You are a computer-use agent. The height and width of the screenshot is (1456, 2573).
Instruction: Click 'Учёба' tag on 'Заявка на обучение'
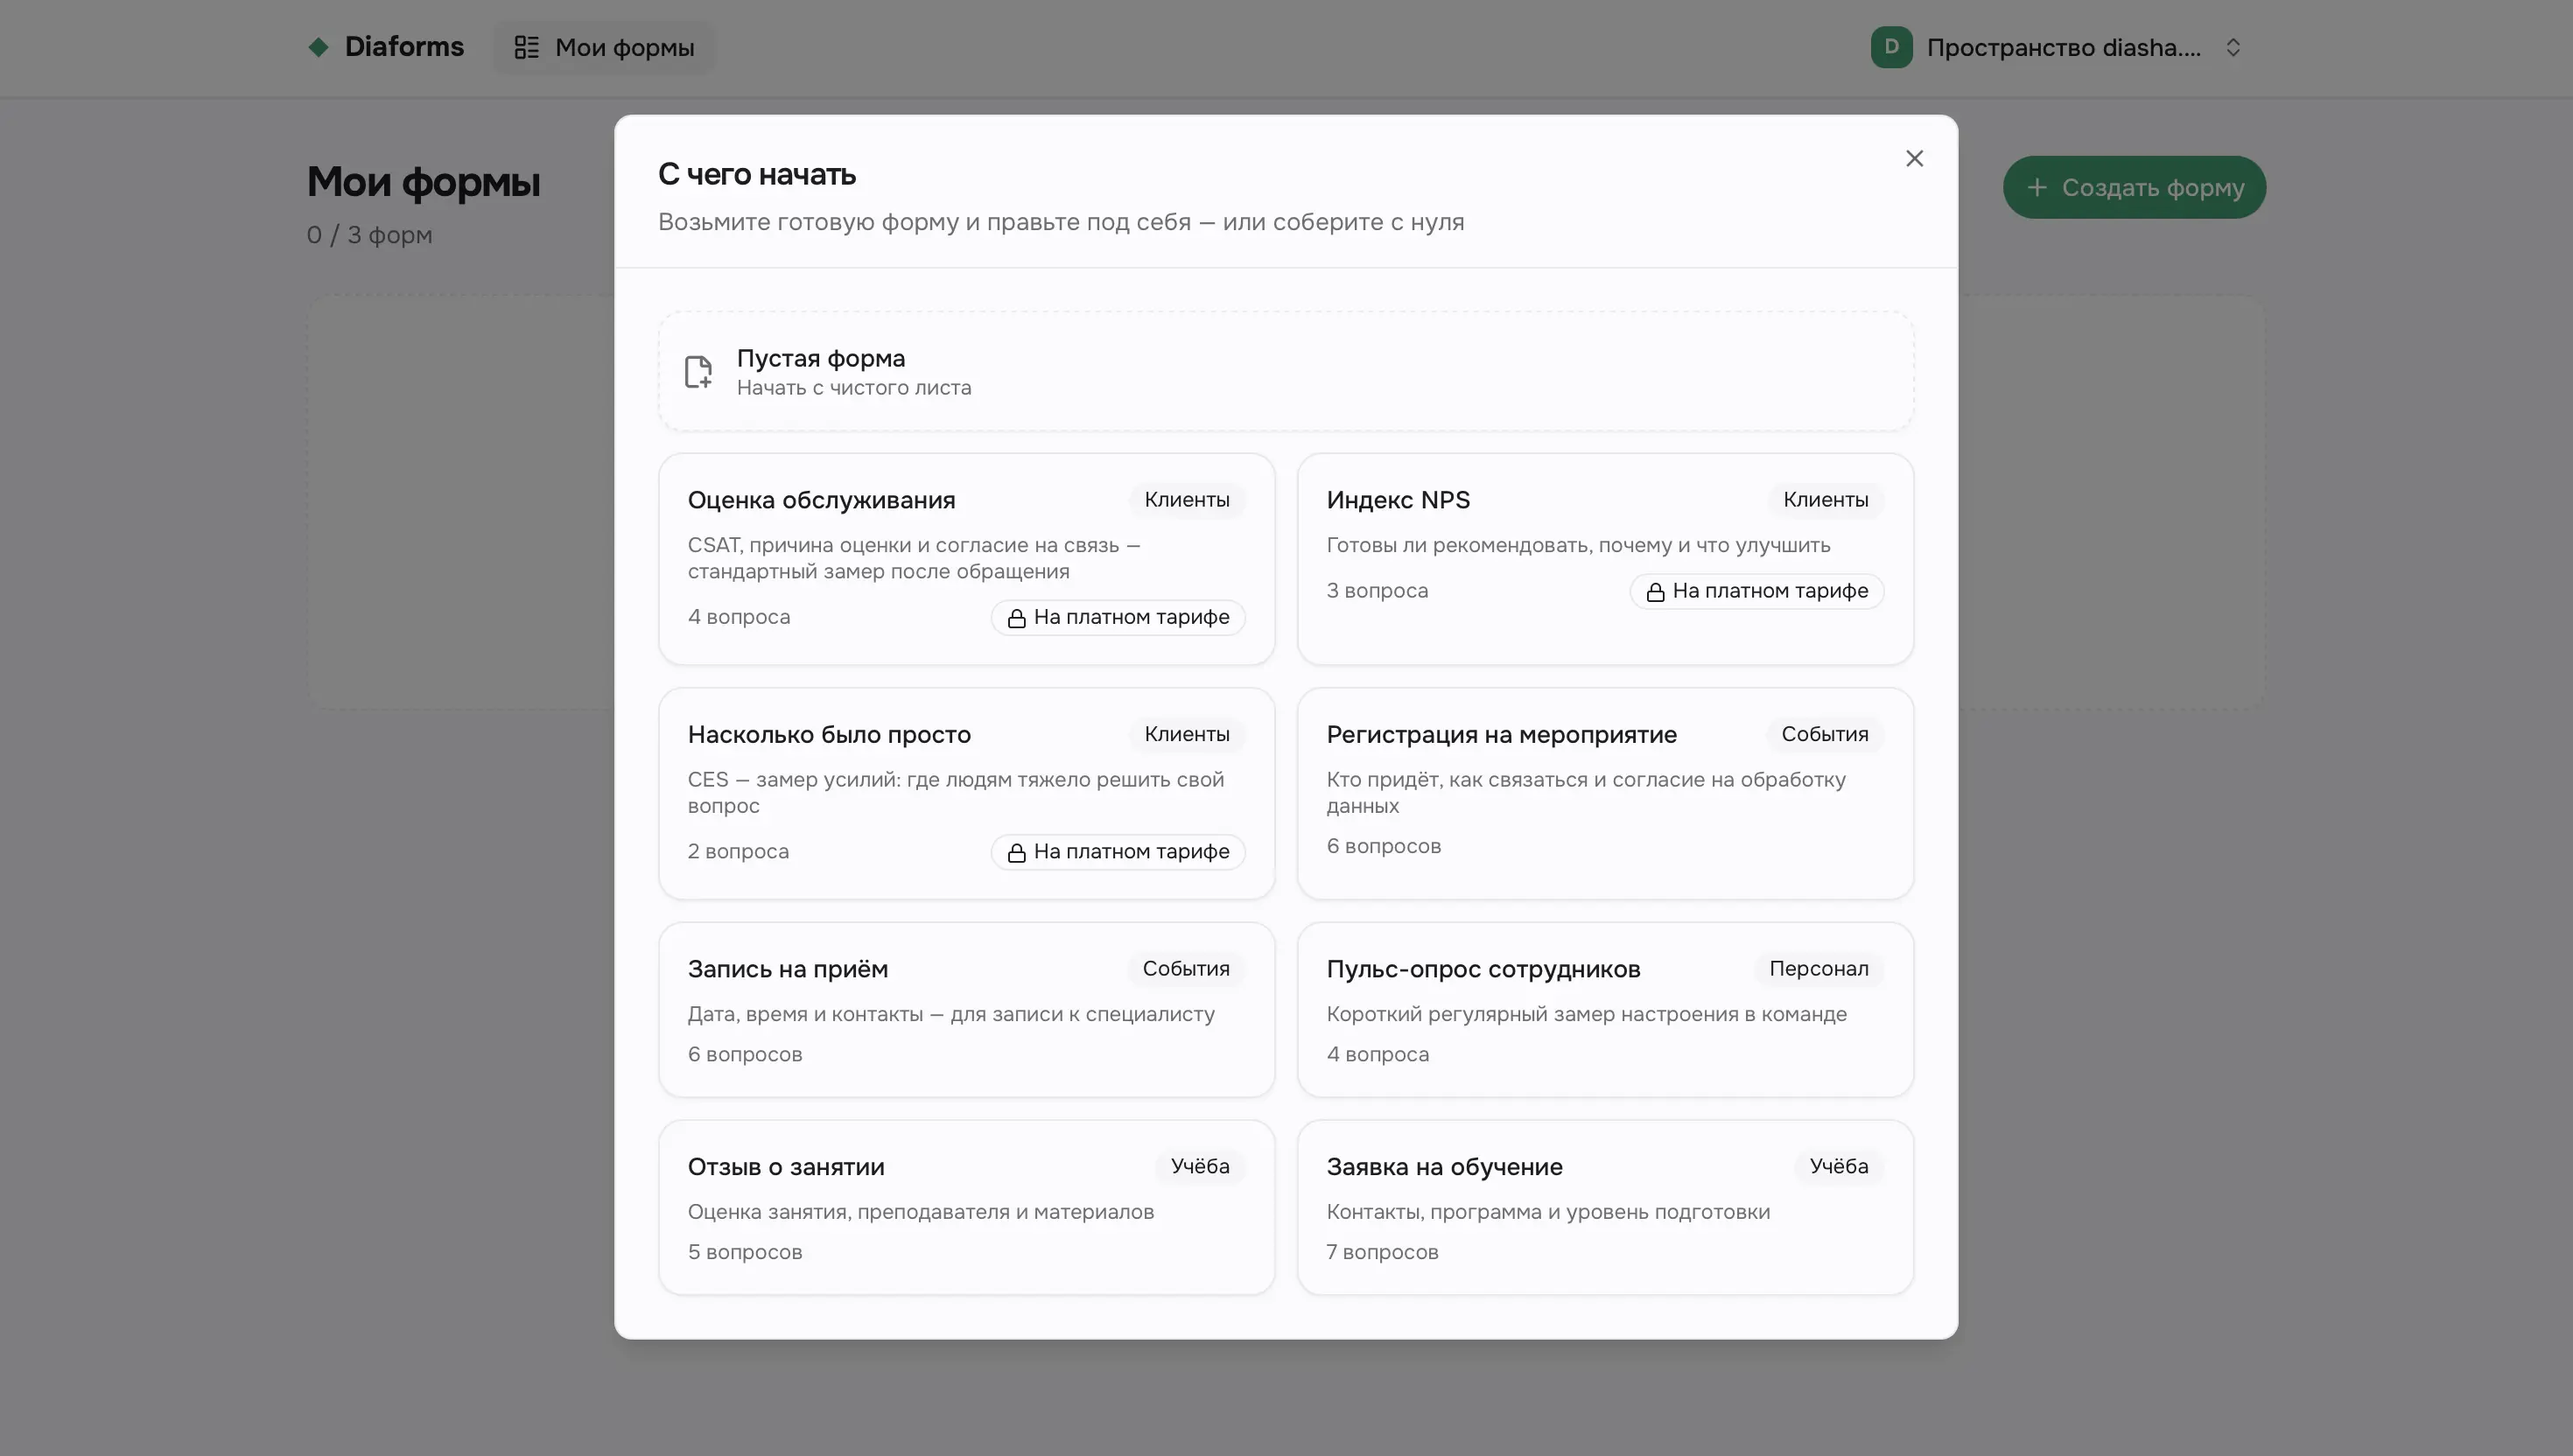coord(1838,1166)
